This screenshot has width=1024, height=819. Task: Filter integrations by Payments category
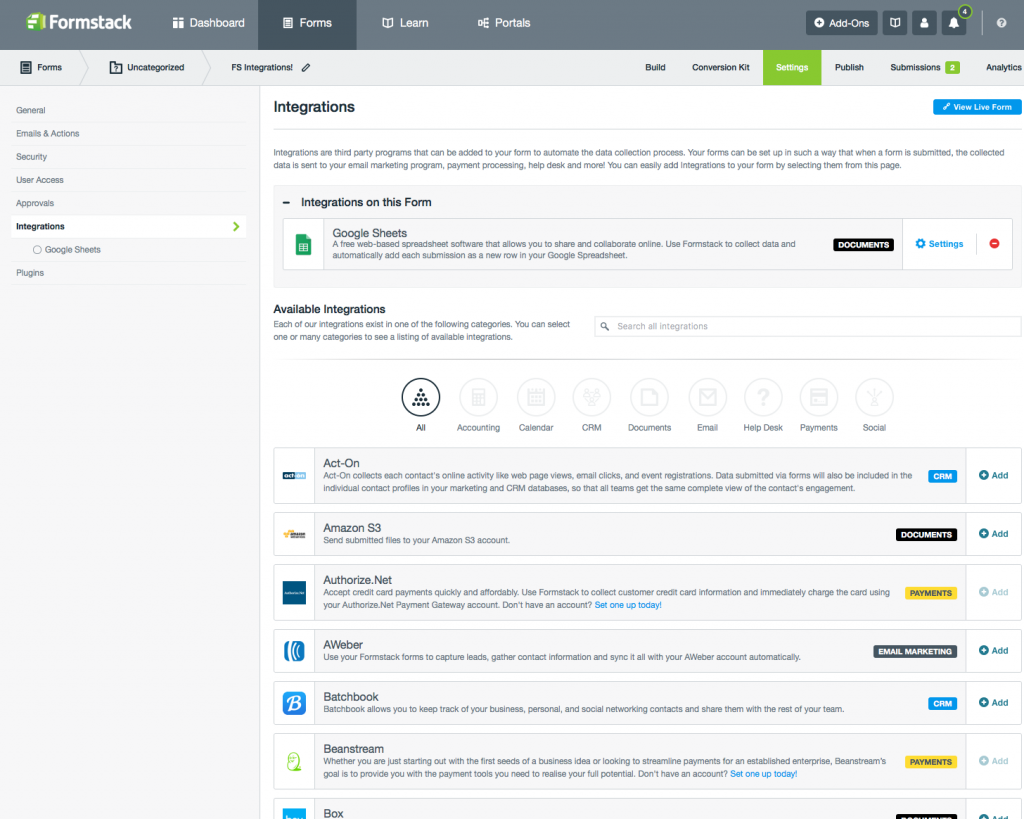(x=818, y=397)
